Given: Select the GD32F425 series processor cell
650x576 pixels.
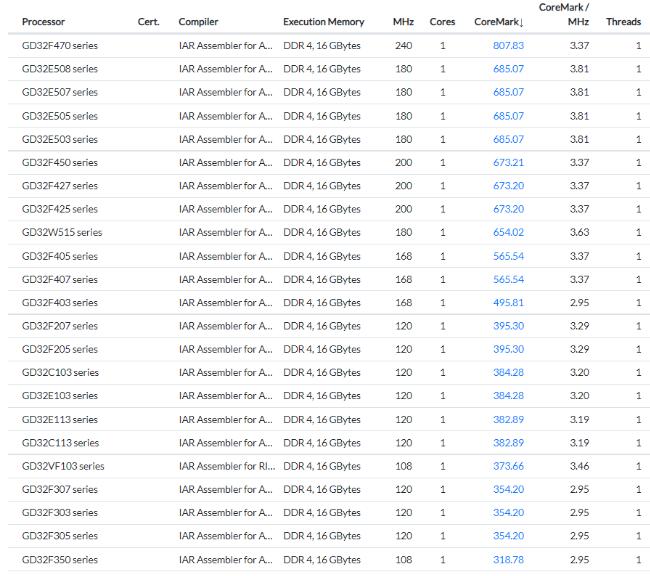Looking at the screenshot, I should pyautogui.click(x=60, y=209).
